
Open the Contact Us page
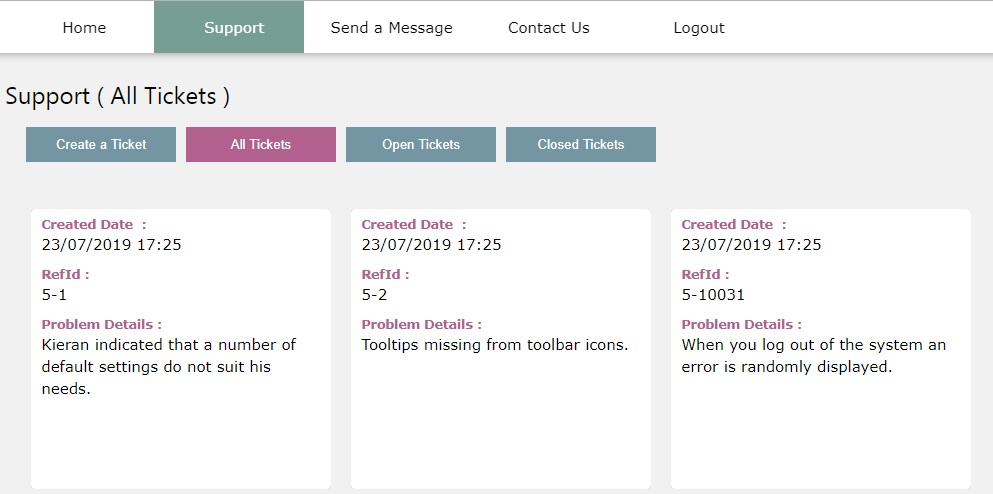pyautogui.click(x=548, y=28)
